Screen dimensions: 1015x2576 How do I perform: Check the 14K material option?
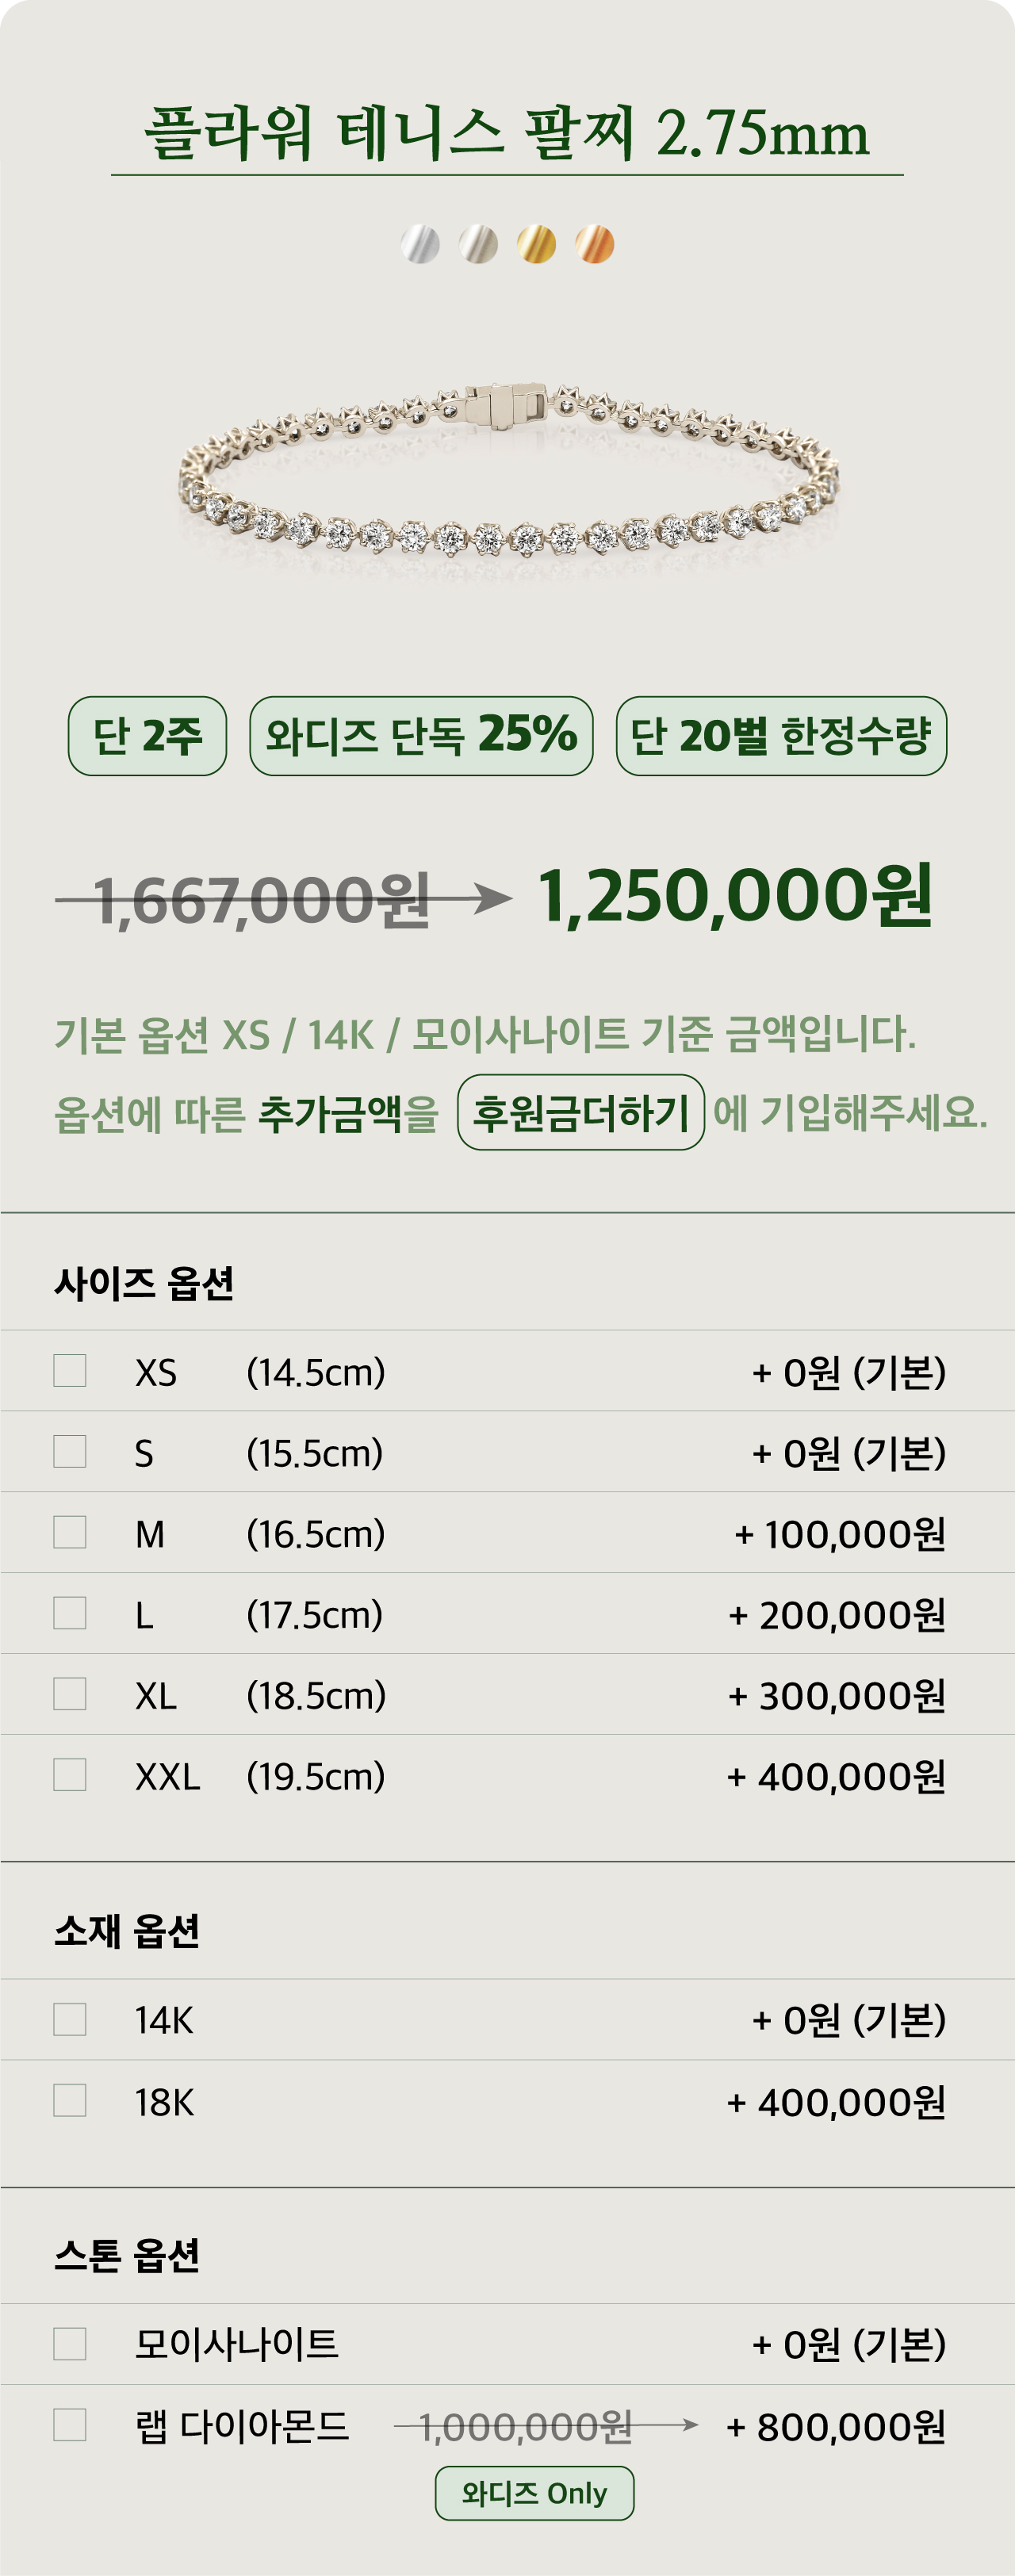point(70,2019)
